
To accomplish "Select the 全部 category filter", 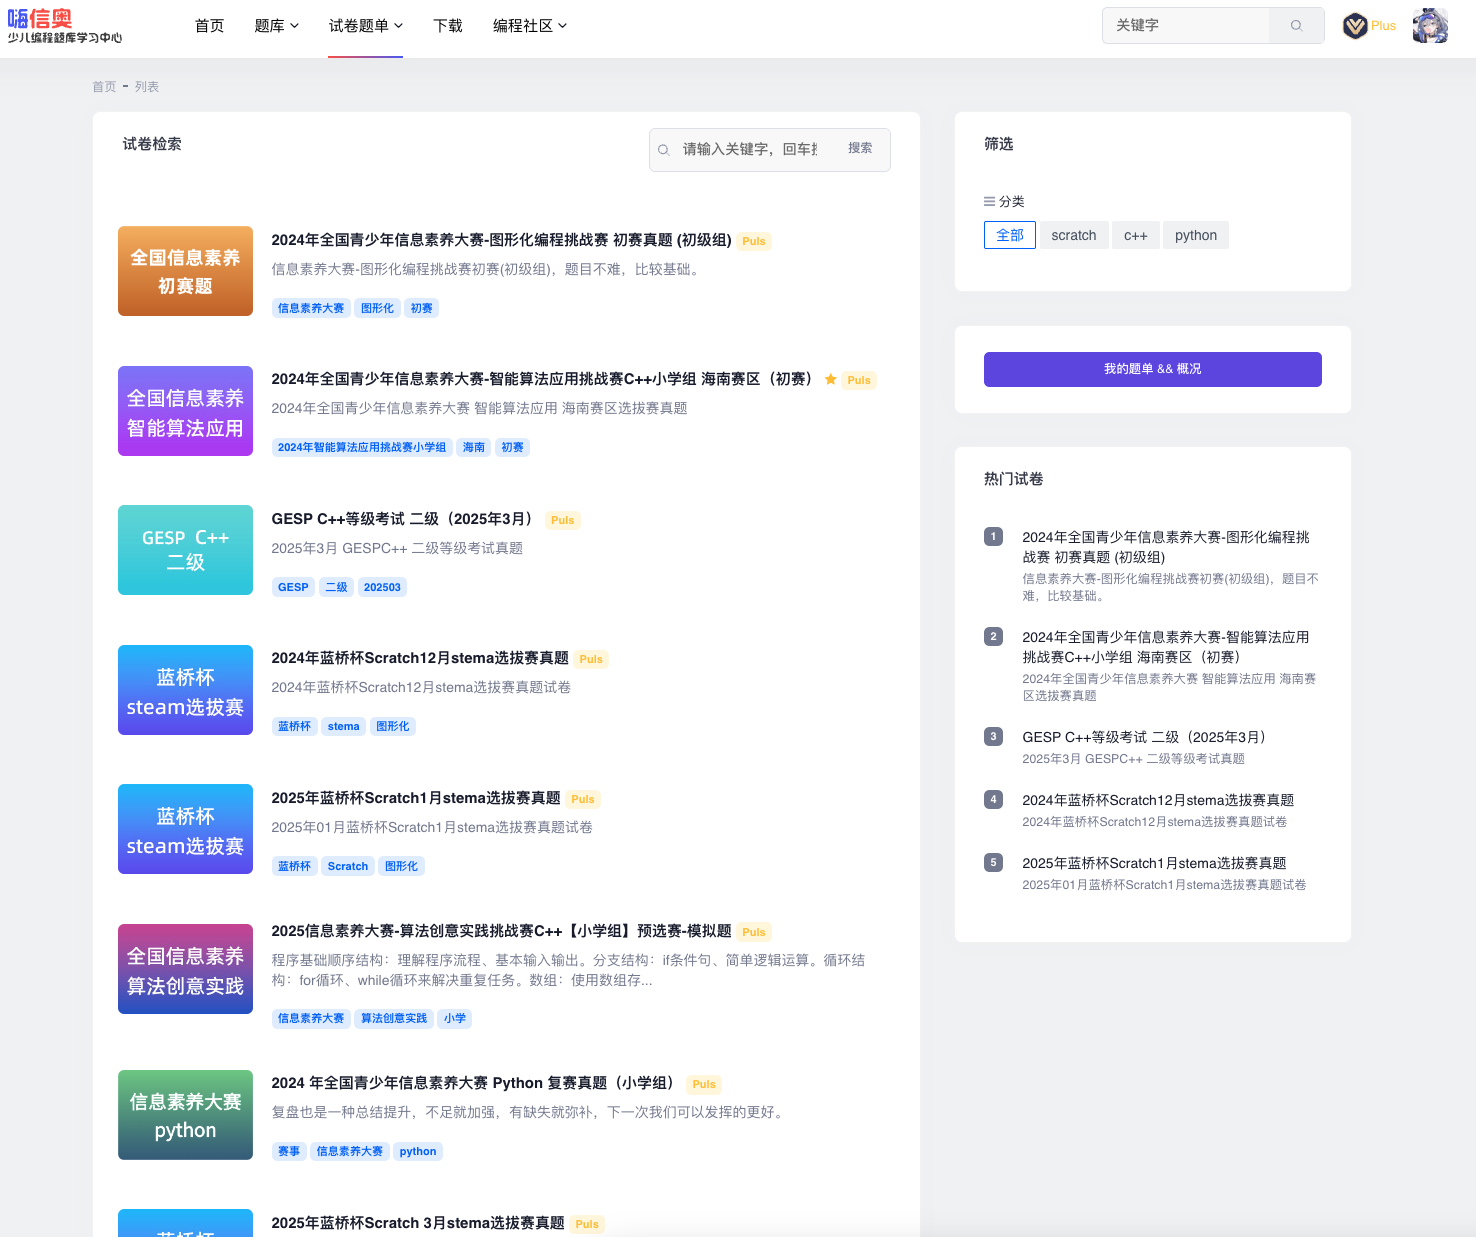I will click(1010, 235).
